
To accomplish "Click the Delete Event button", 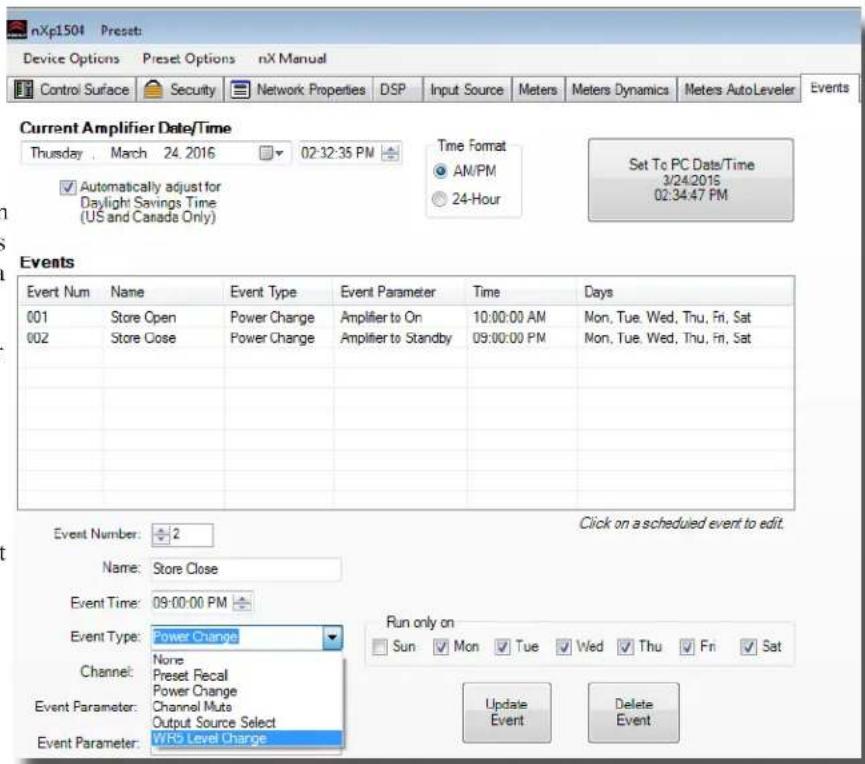I will [x=633, y=712].
